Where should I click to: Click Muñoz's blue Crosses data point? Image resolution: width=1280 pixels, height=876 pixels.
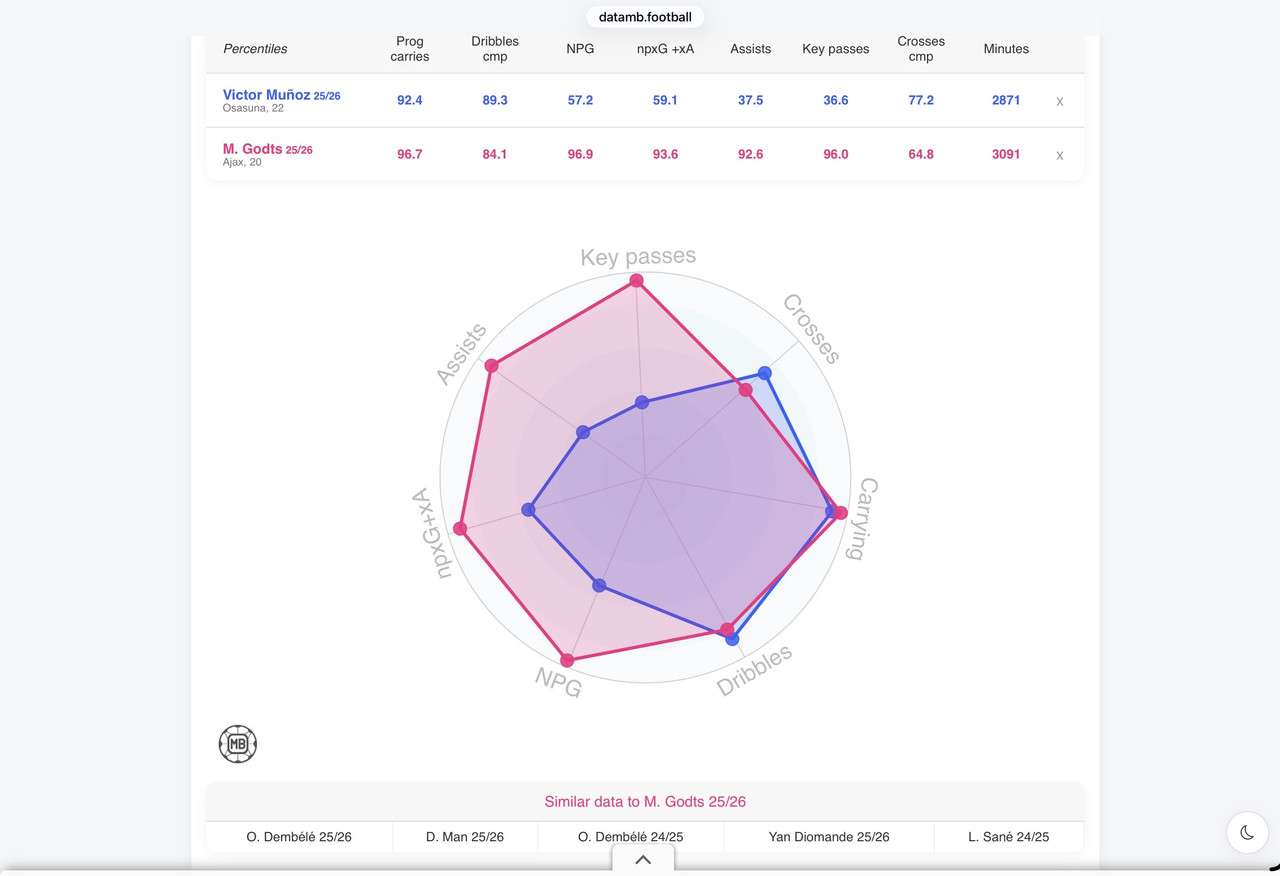765,373
